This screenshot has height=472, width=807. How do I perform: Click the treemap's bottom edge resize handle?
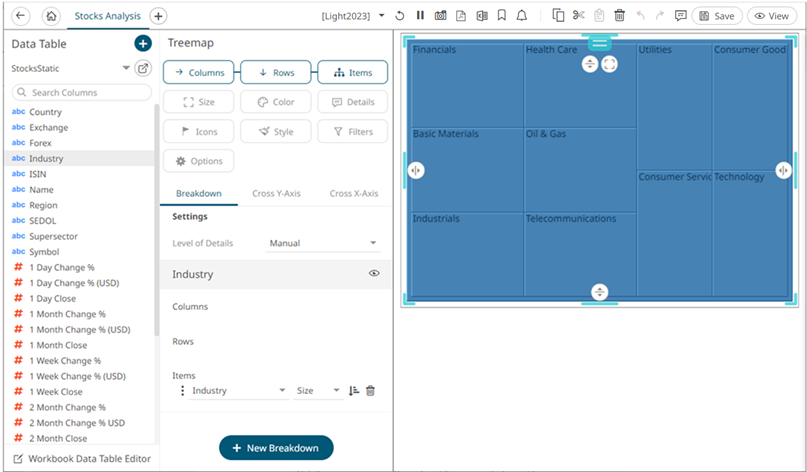click(x=600, y=292)
